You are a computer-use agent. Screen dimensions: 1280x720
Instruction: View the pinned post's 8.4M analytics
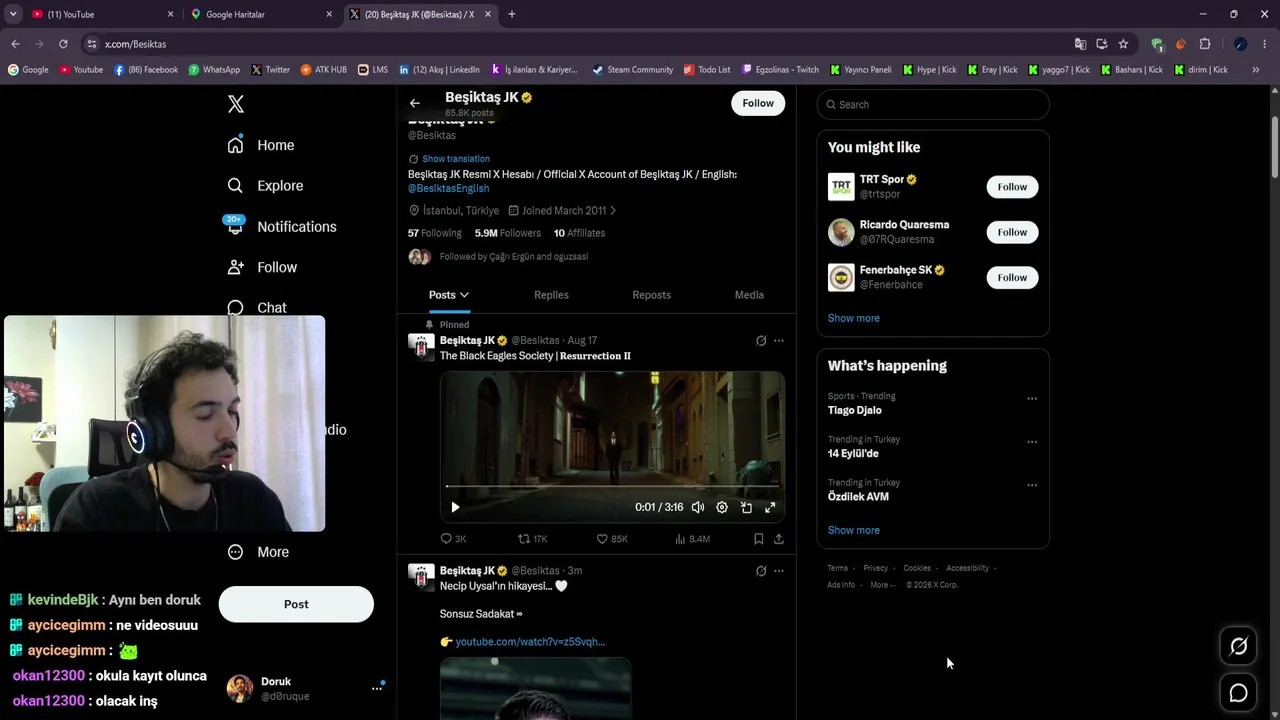tap(692, 539)
